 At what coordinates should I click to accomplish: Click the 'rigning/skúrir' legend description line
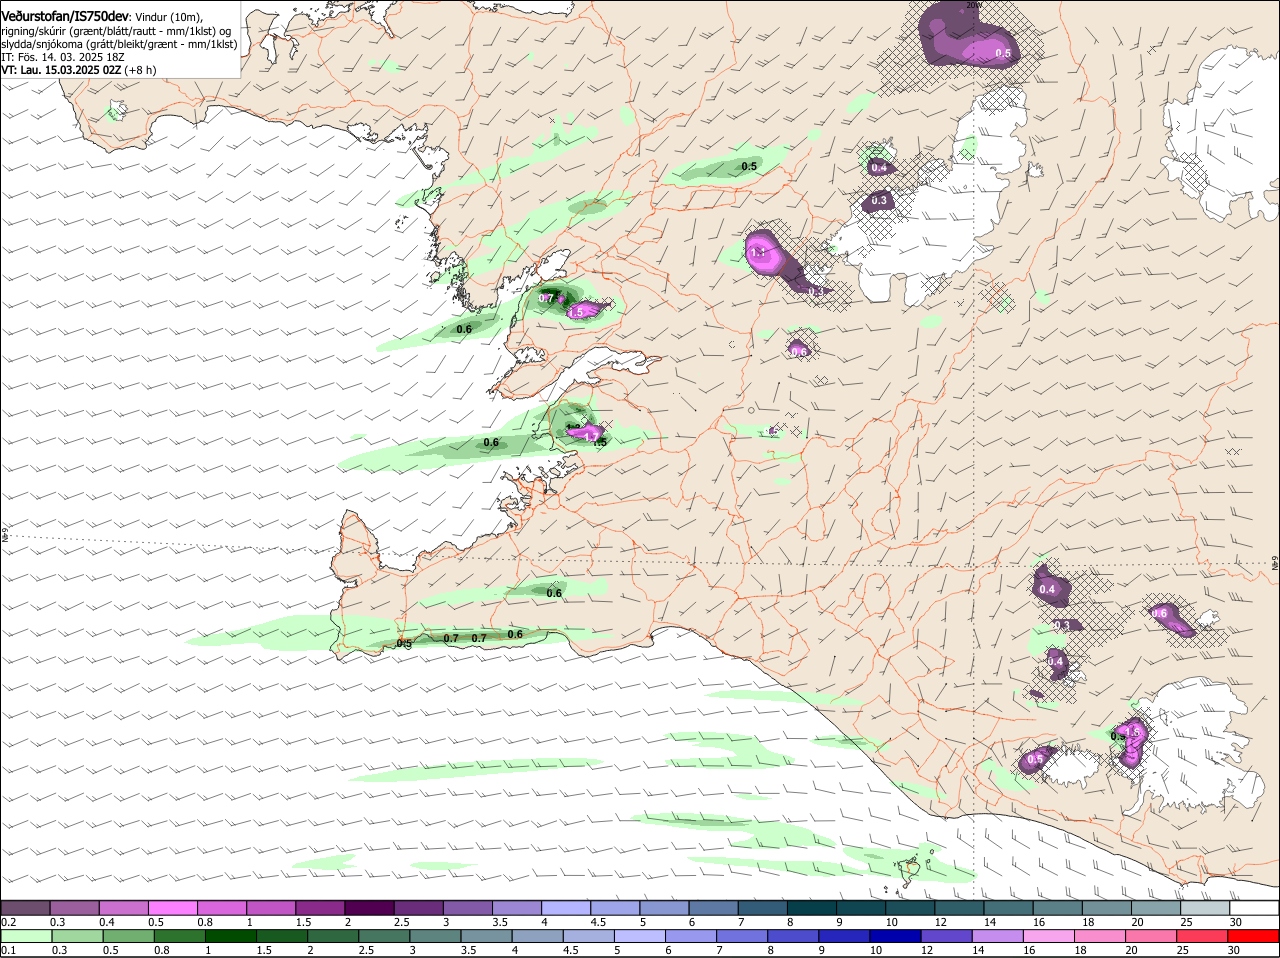pyautogui.click(x=117, y=31)
